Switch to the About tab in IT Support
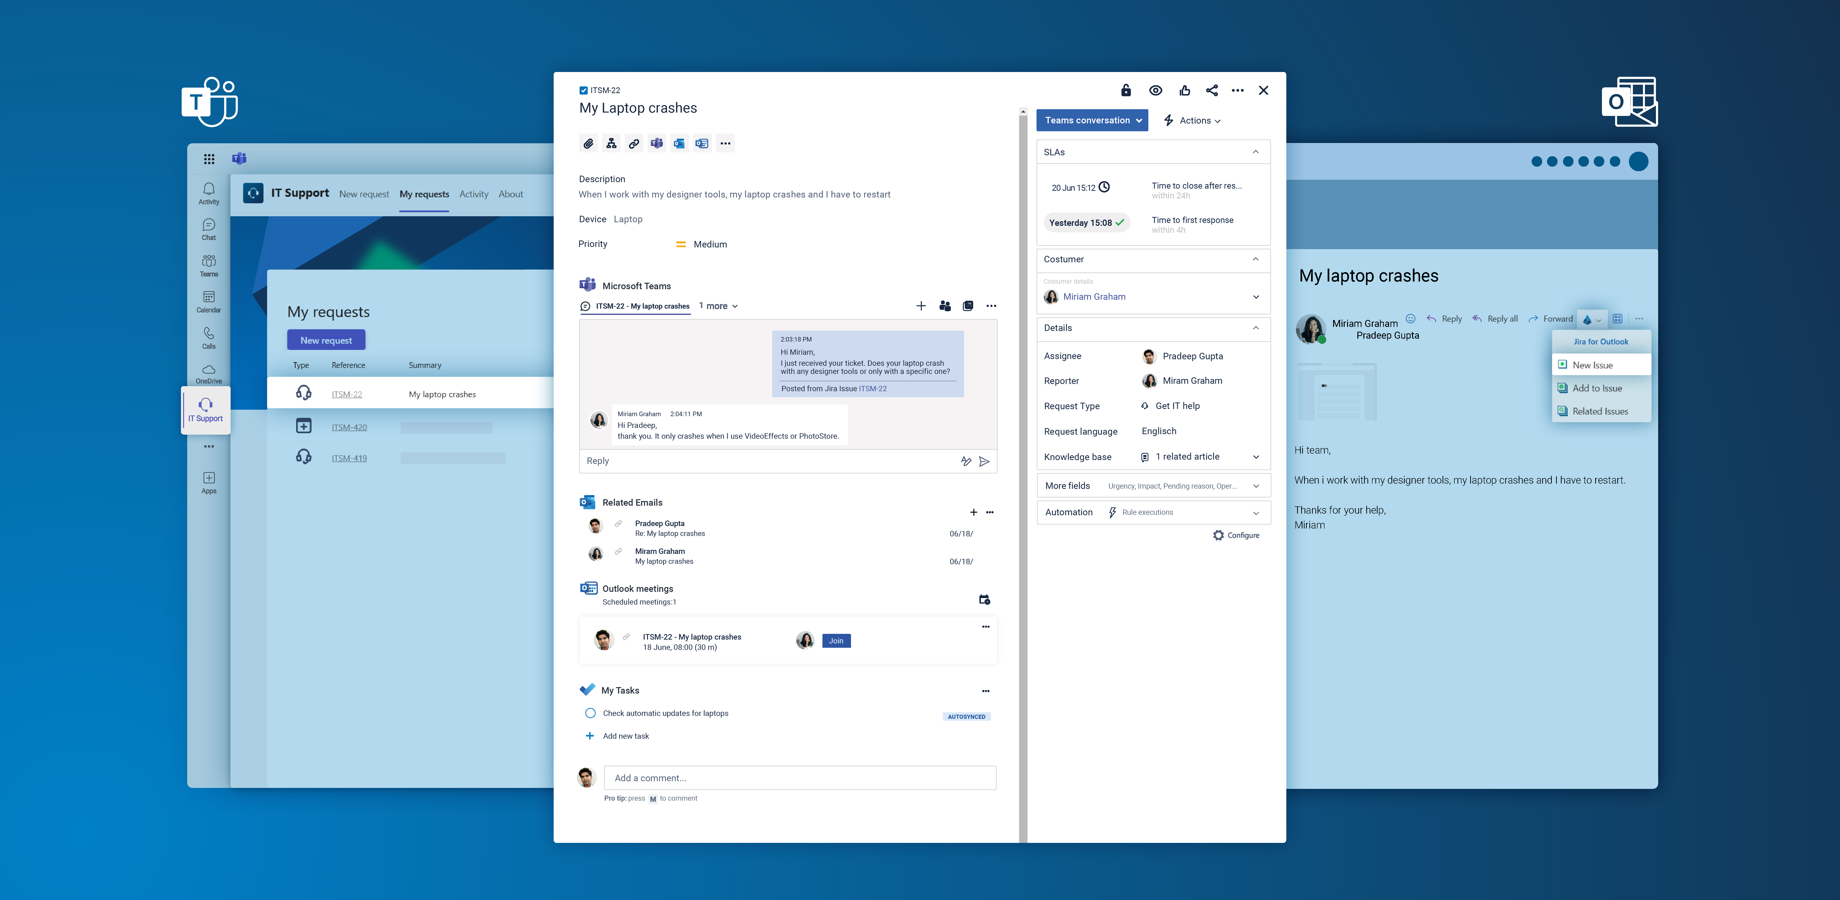Viewport: 1840px width, 900px height. point(511,194)
